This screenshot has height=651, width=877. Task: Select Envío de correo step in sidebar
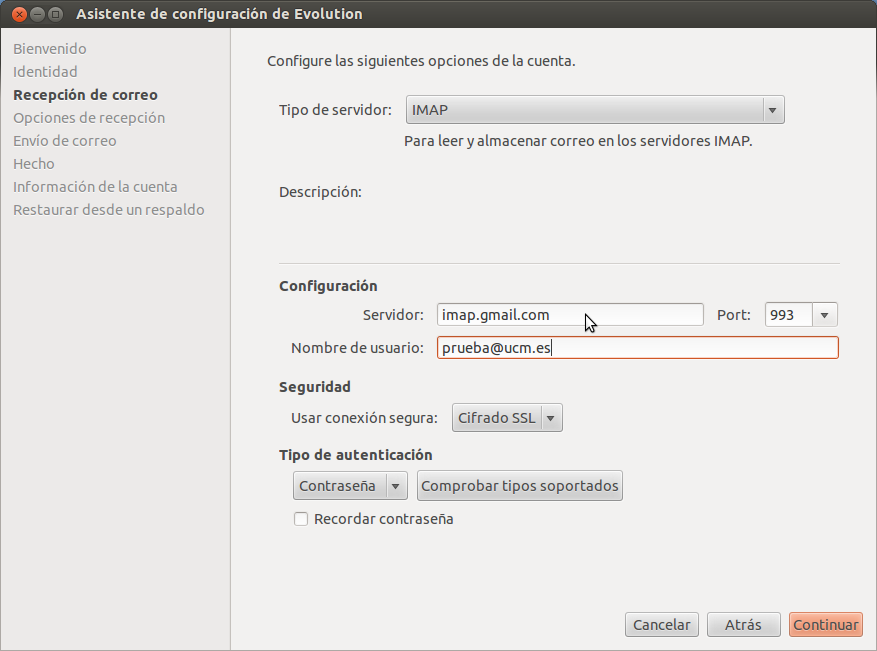[x=65, y=140]
